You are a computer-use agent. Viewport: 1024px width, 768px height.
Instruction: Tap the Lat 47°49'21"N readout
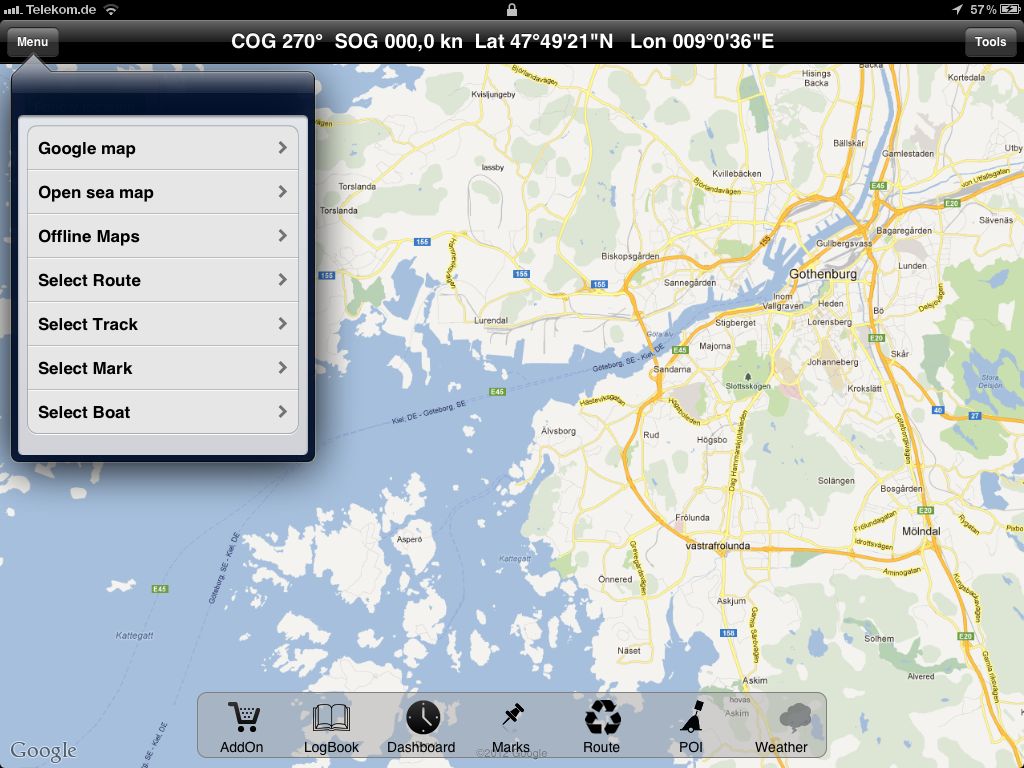(544, 42)
